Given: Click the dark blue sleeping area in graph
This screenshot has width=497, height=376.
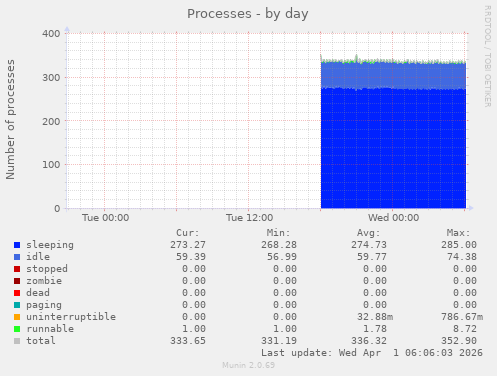Looking at the screenshot, I should 393,148.
